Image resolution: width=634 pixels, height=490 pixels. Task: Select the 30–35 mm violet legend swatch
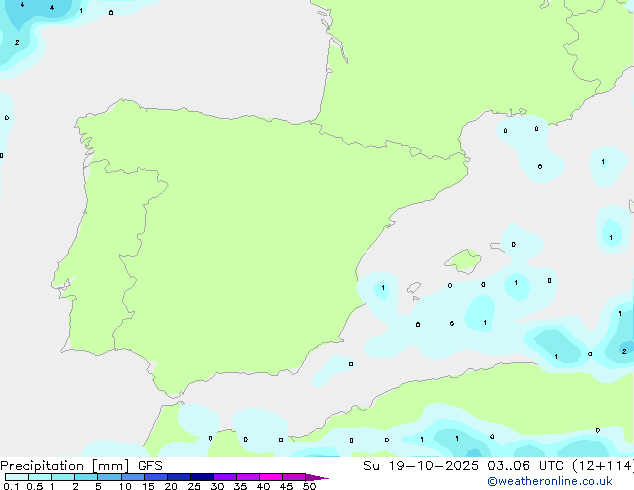[x=225, y=477]
